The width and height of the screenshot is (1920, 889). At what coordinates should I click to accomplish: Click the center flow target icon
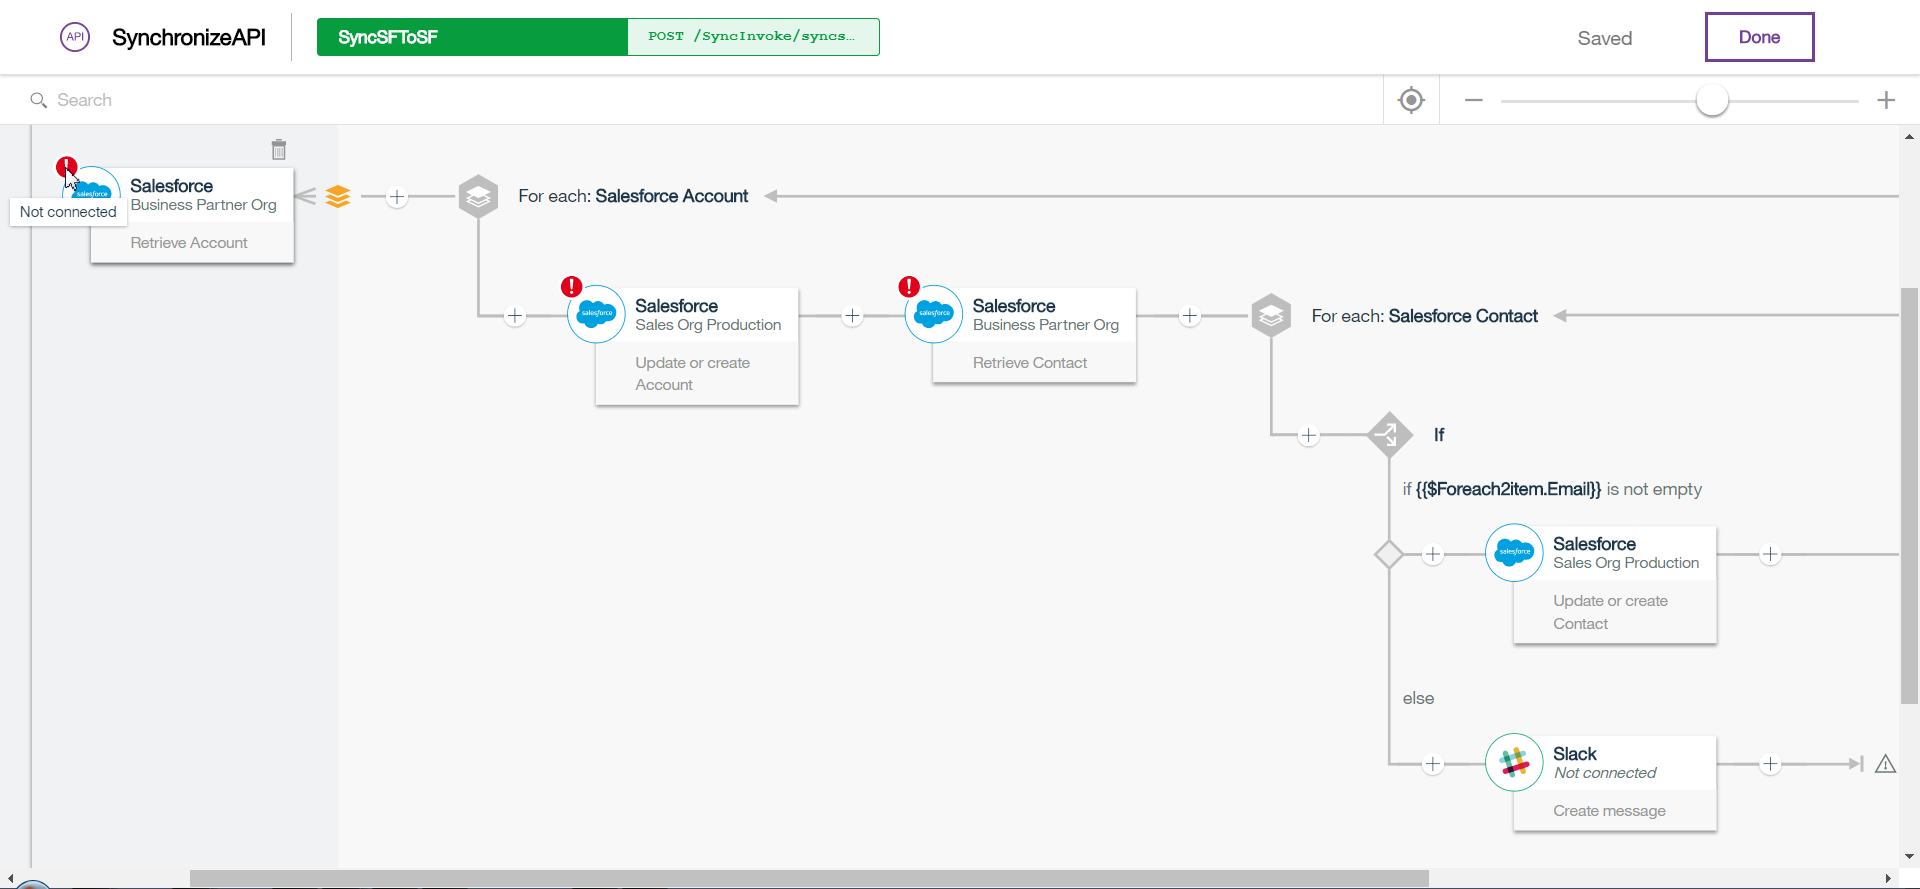[1411, 100]
